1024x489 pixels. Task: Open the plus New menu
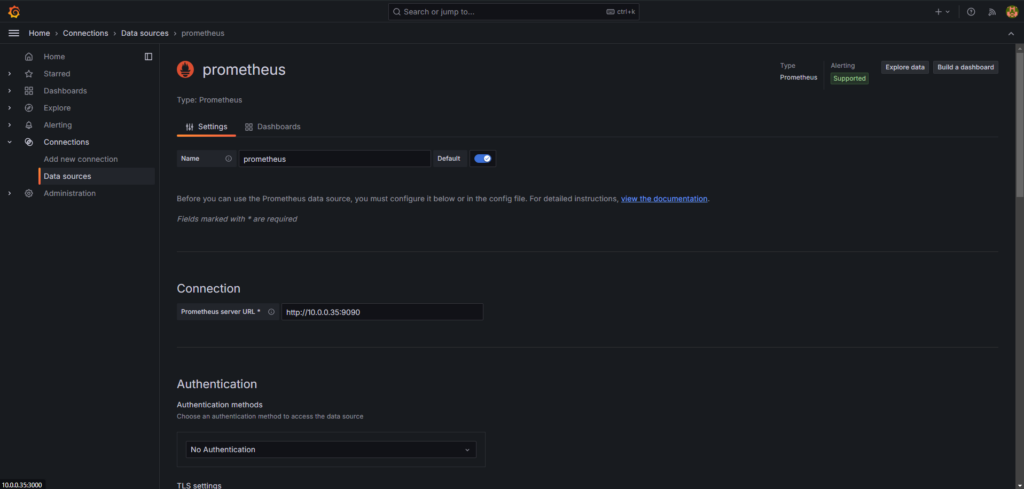[942, 12]
